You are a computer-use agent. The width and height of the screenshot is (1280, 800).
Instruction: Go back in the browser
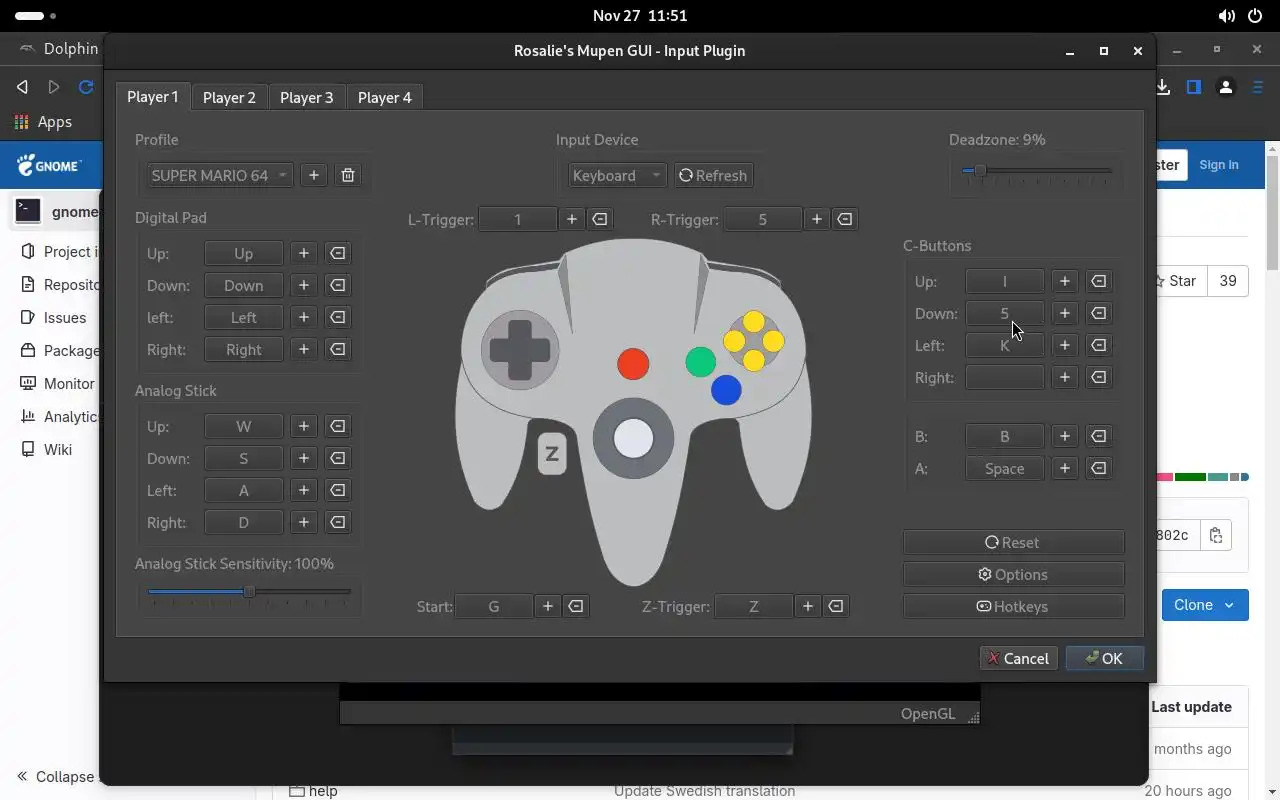22,87
